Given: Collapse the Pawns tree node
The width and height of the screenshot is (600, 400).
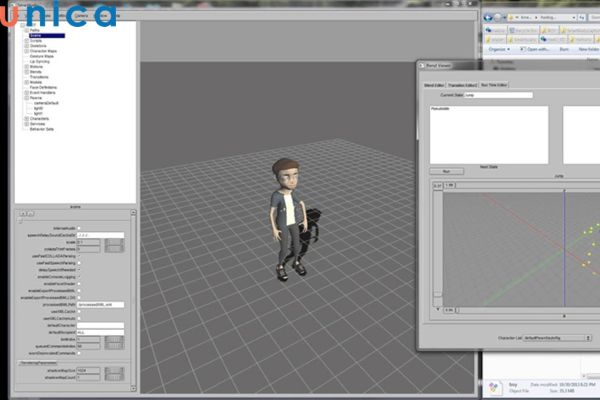Looking at the screenshot, I should 25,98.
